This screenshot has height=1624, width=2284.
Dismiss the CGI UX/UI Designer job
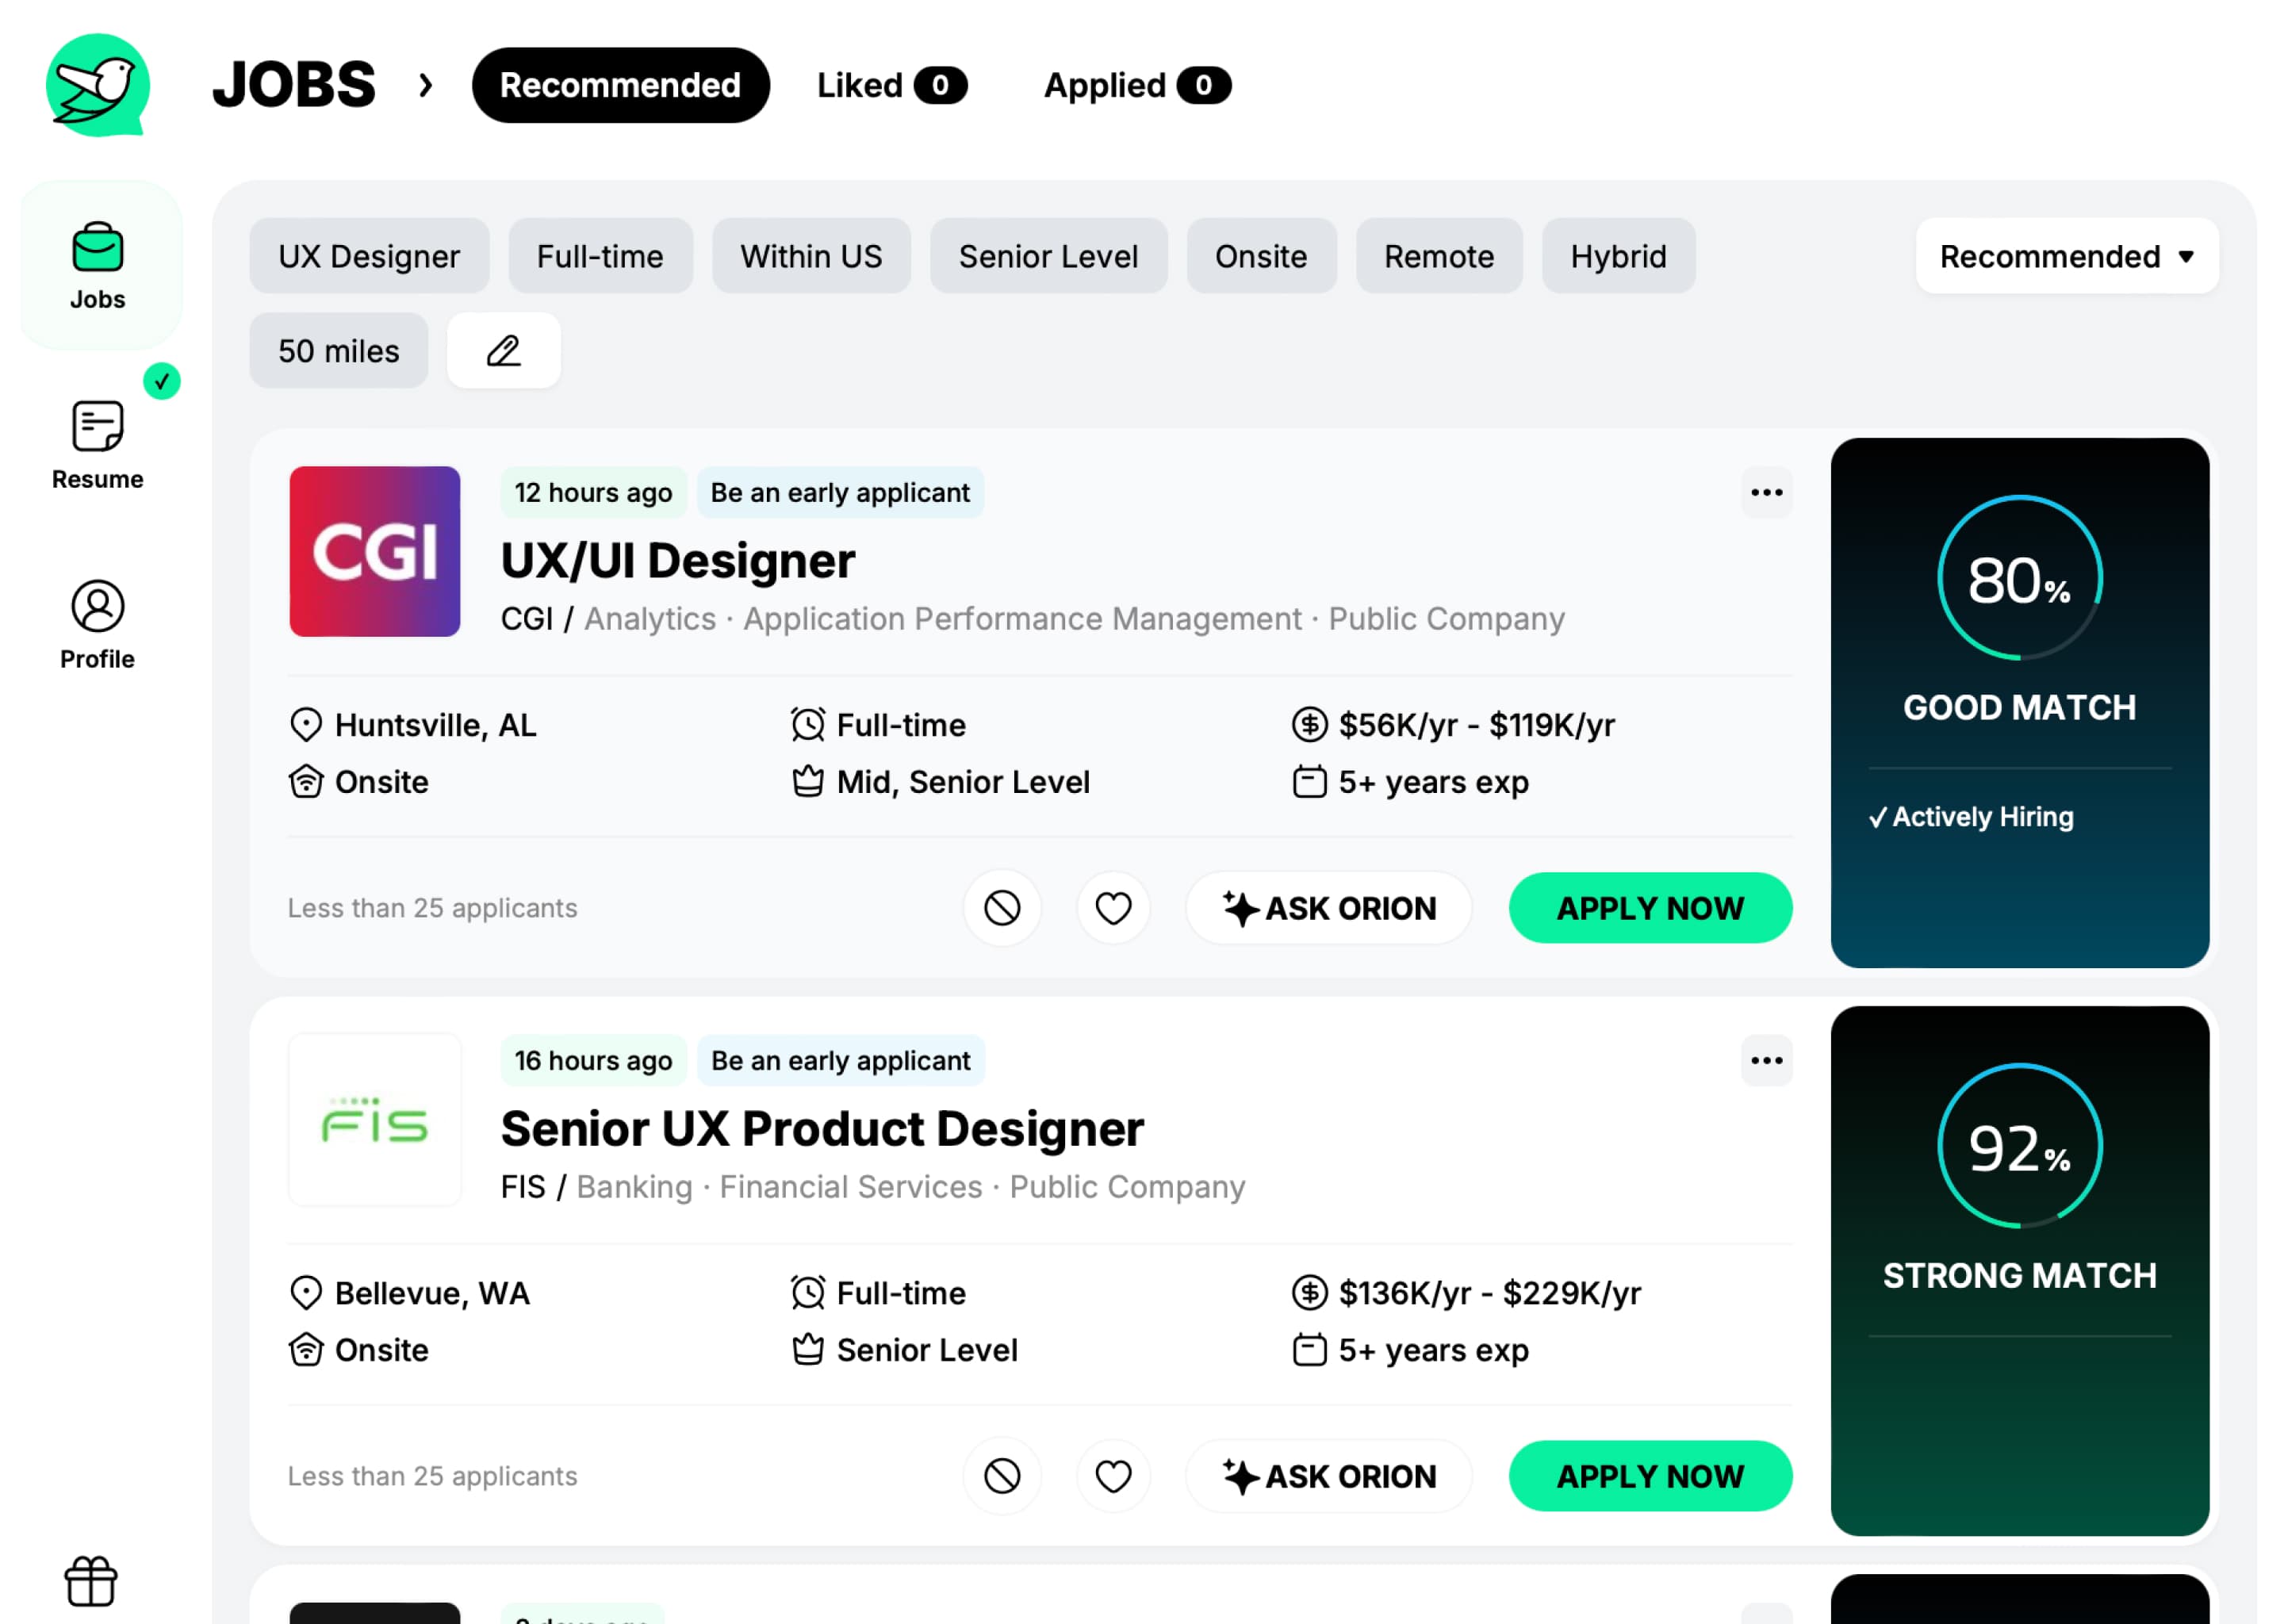(1002, 908)
